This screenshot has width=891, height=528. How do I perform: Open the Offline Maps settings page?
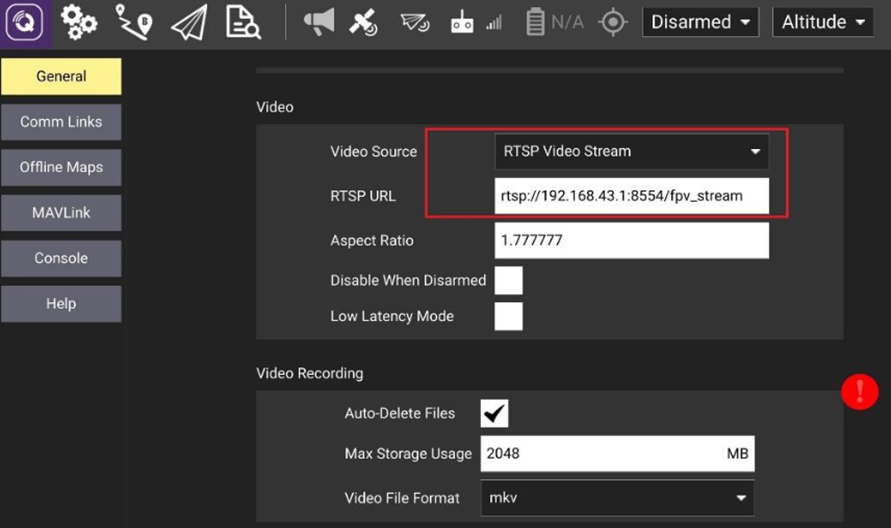click(61, 167)
